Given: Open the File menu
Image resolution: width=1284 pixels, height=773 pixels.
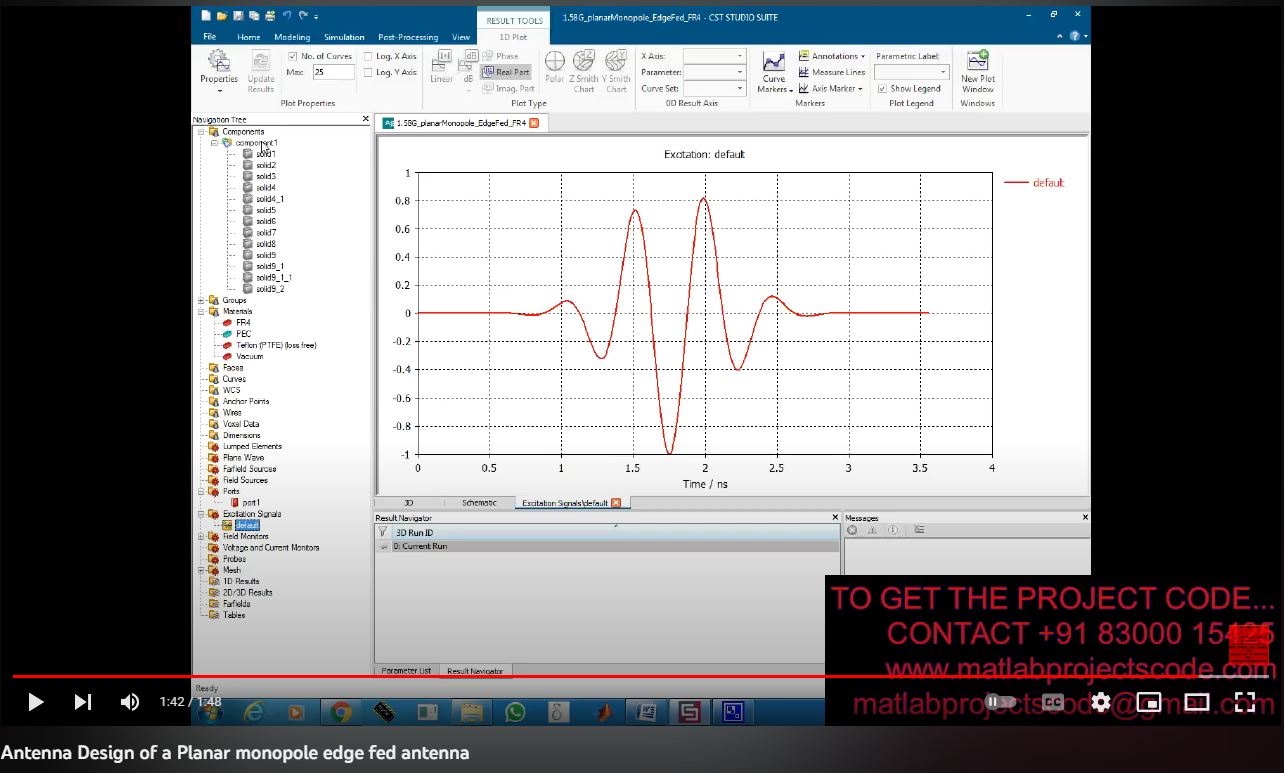Looking at the screenshot, I should coord(210,37).
